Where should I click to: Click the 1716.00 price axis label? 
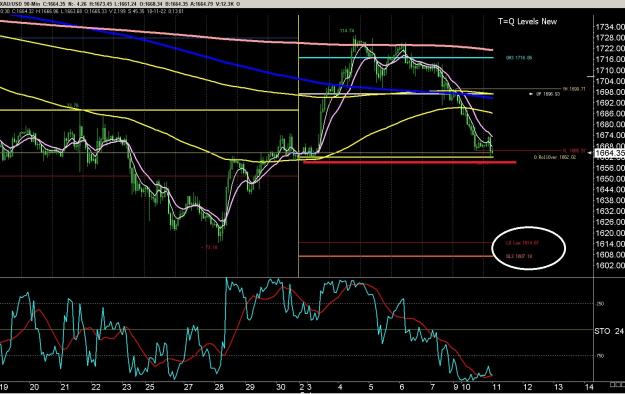click(609, 59)
